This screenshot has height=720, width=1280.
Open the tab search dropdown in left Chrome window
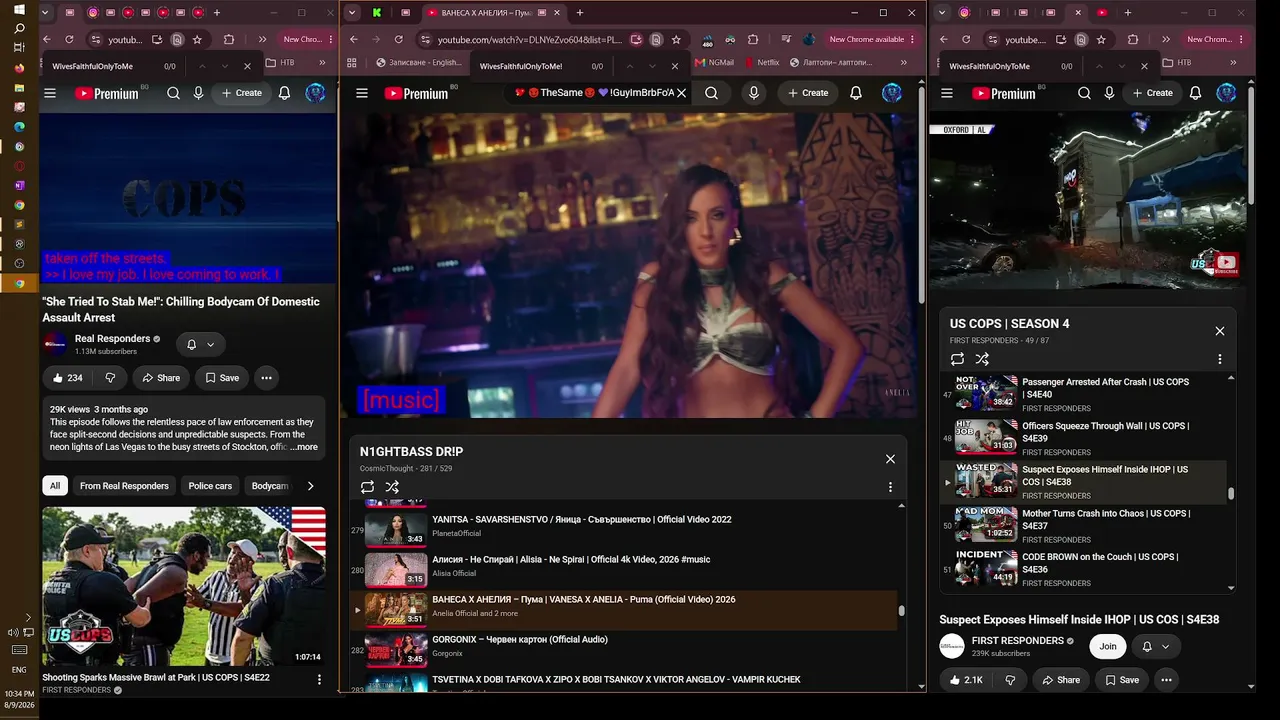pyautogui.click(x=47, y=13)
